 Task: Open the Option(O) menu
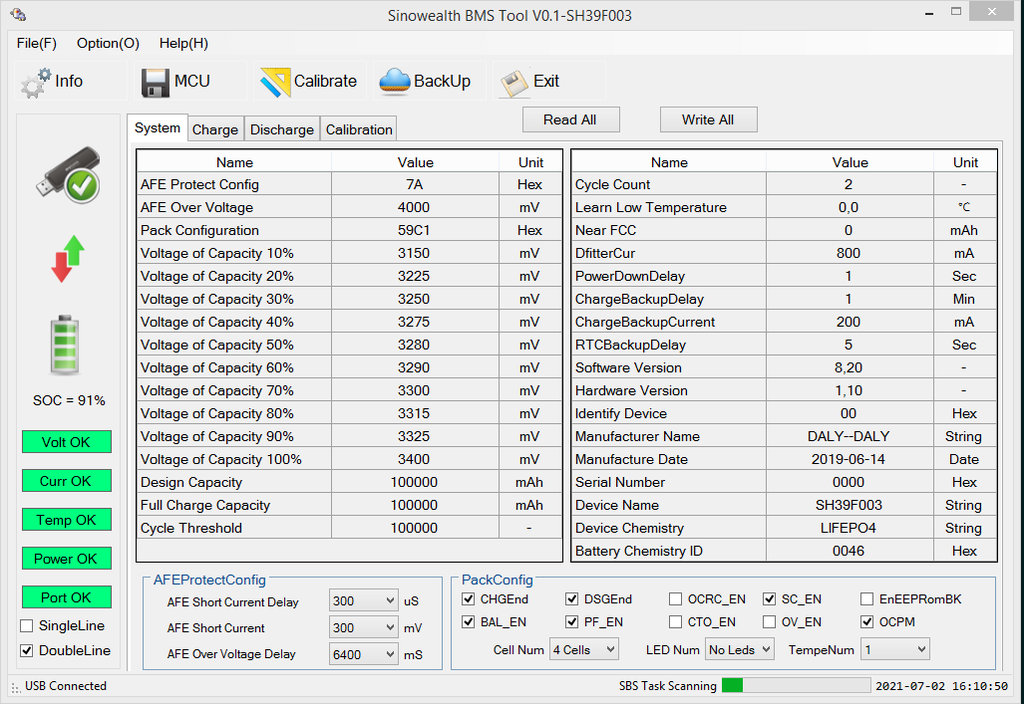[x=108, y=43]
